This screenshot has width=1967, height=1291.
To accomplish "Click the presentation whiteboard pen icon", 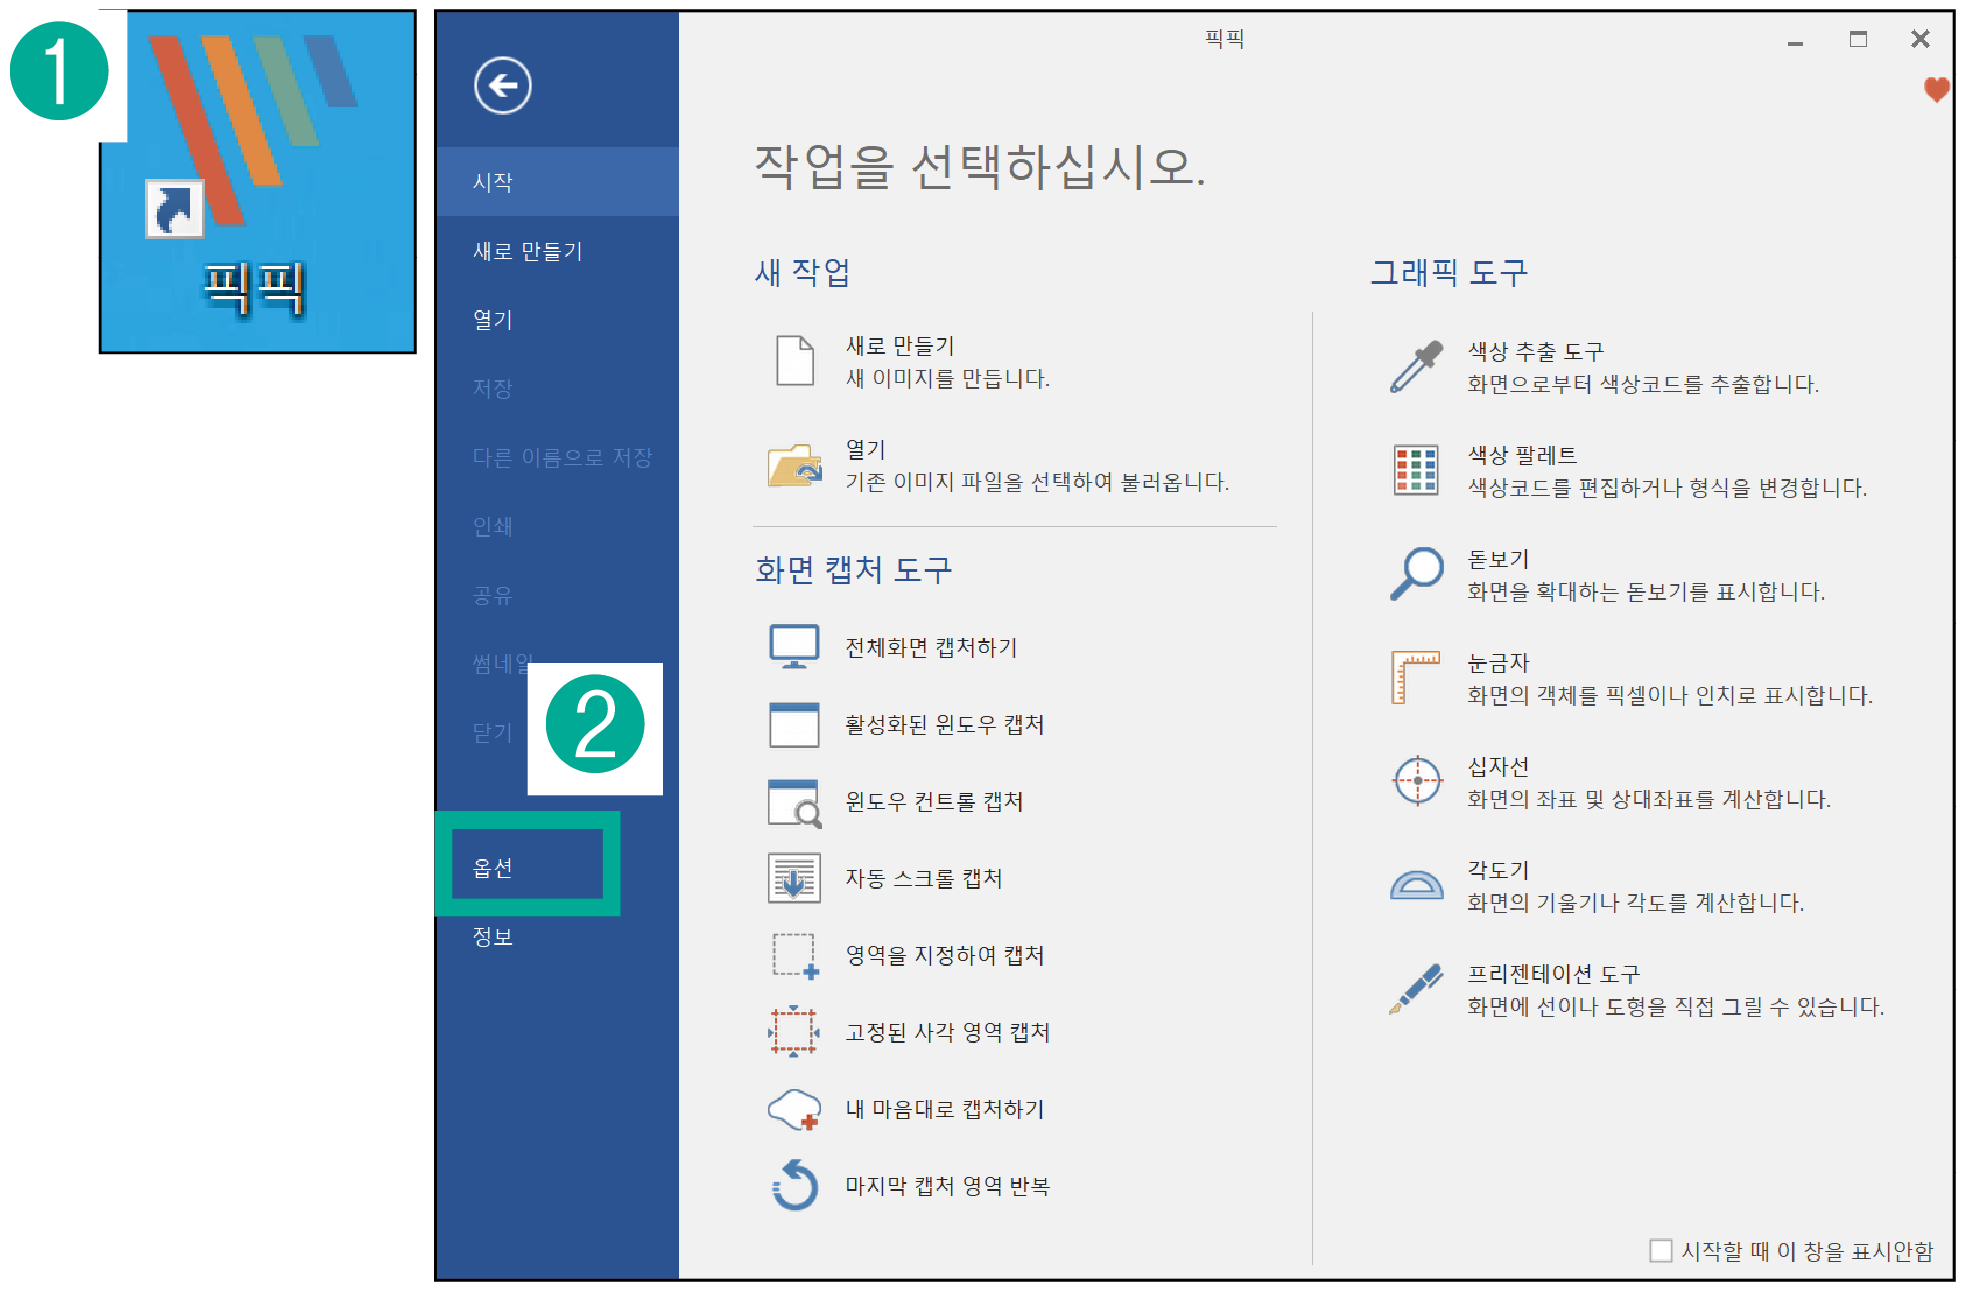I will (1416, 989).
